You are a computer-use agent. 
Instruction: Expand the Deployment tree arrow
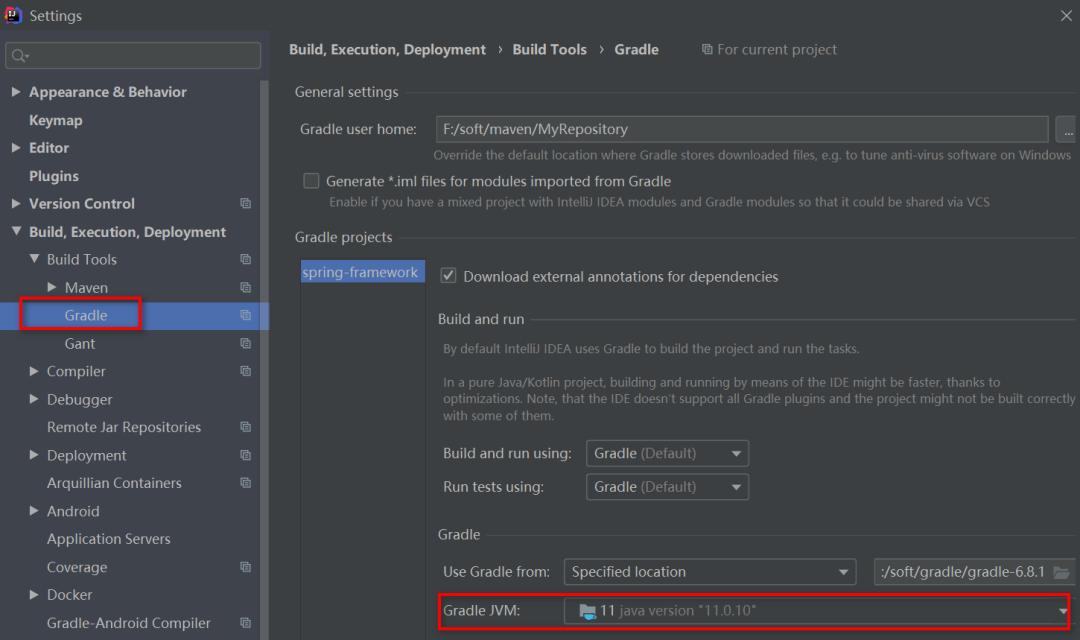[34, 455]
